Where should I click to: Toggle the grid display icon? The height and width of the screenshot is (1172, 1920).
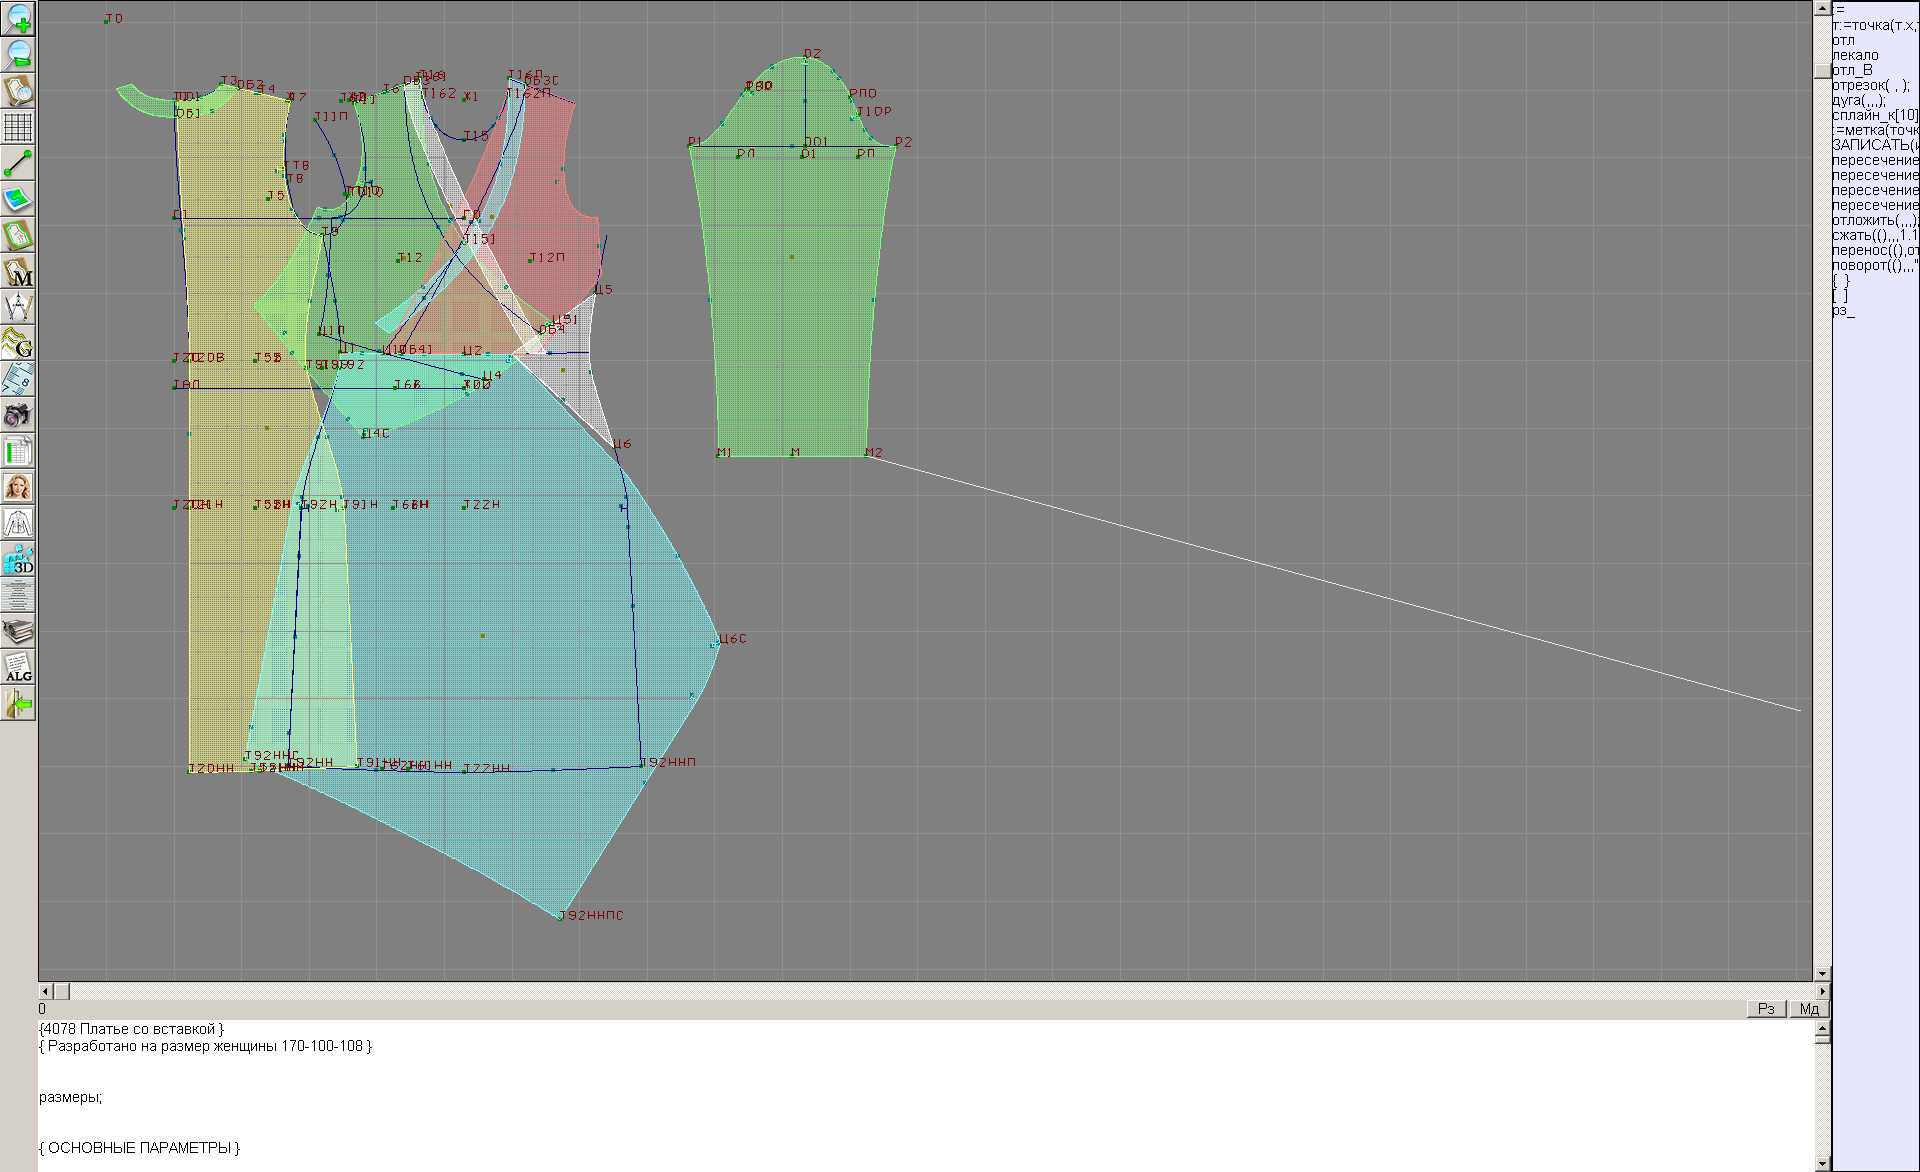pyautogui.click(x=18, y=127)
